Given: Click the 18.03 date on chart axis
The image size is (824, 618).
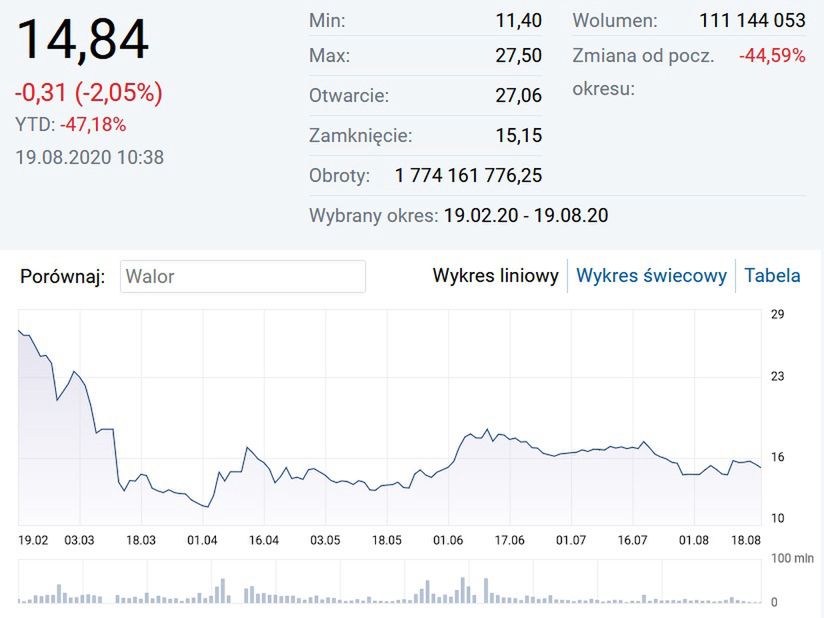Looking at the screenshot, I should 140,540.
